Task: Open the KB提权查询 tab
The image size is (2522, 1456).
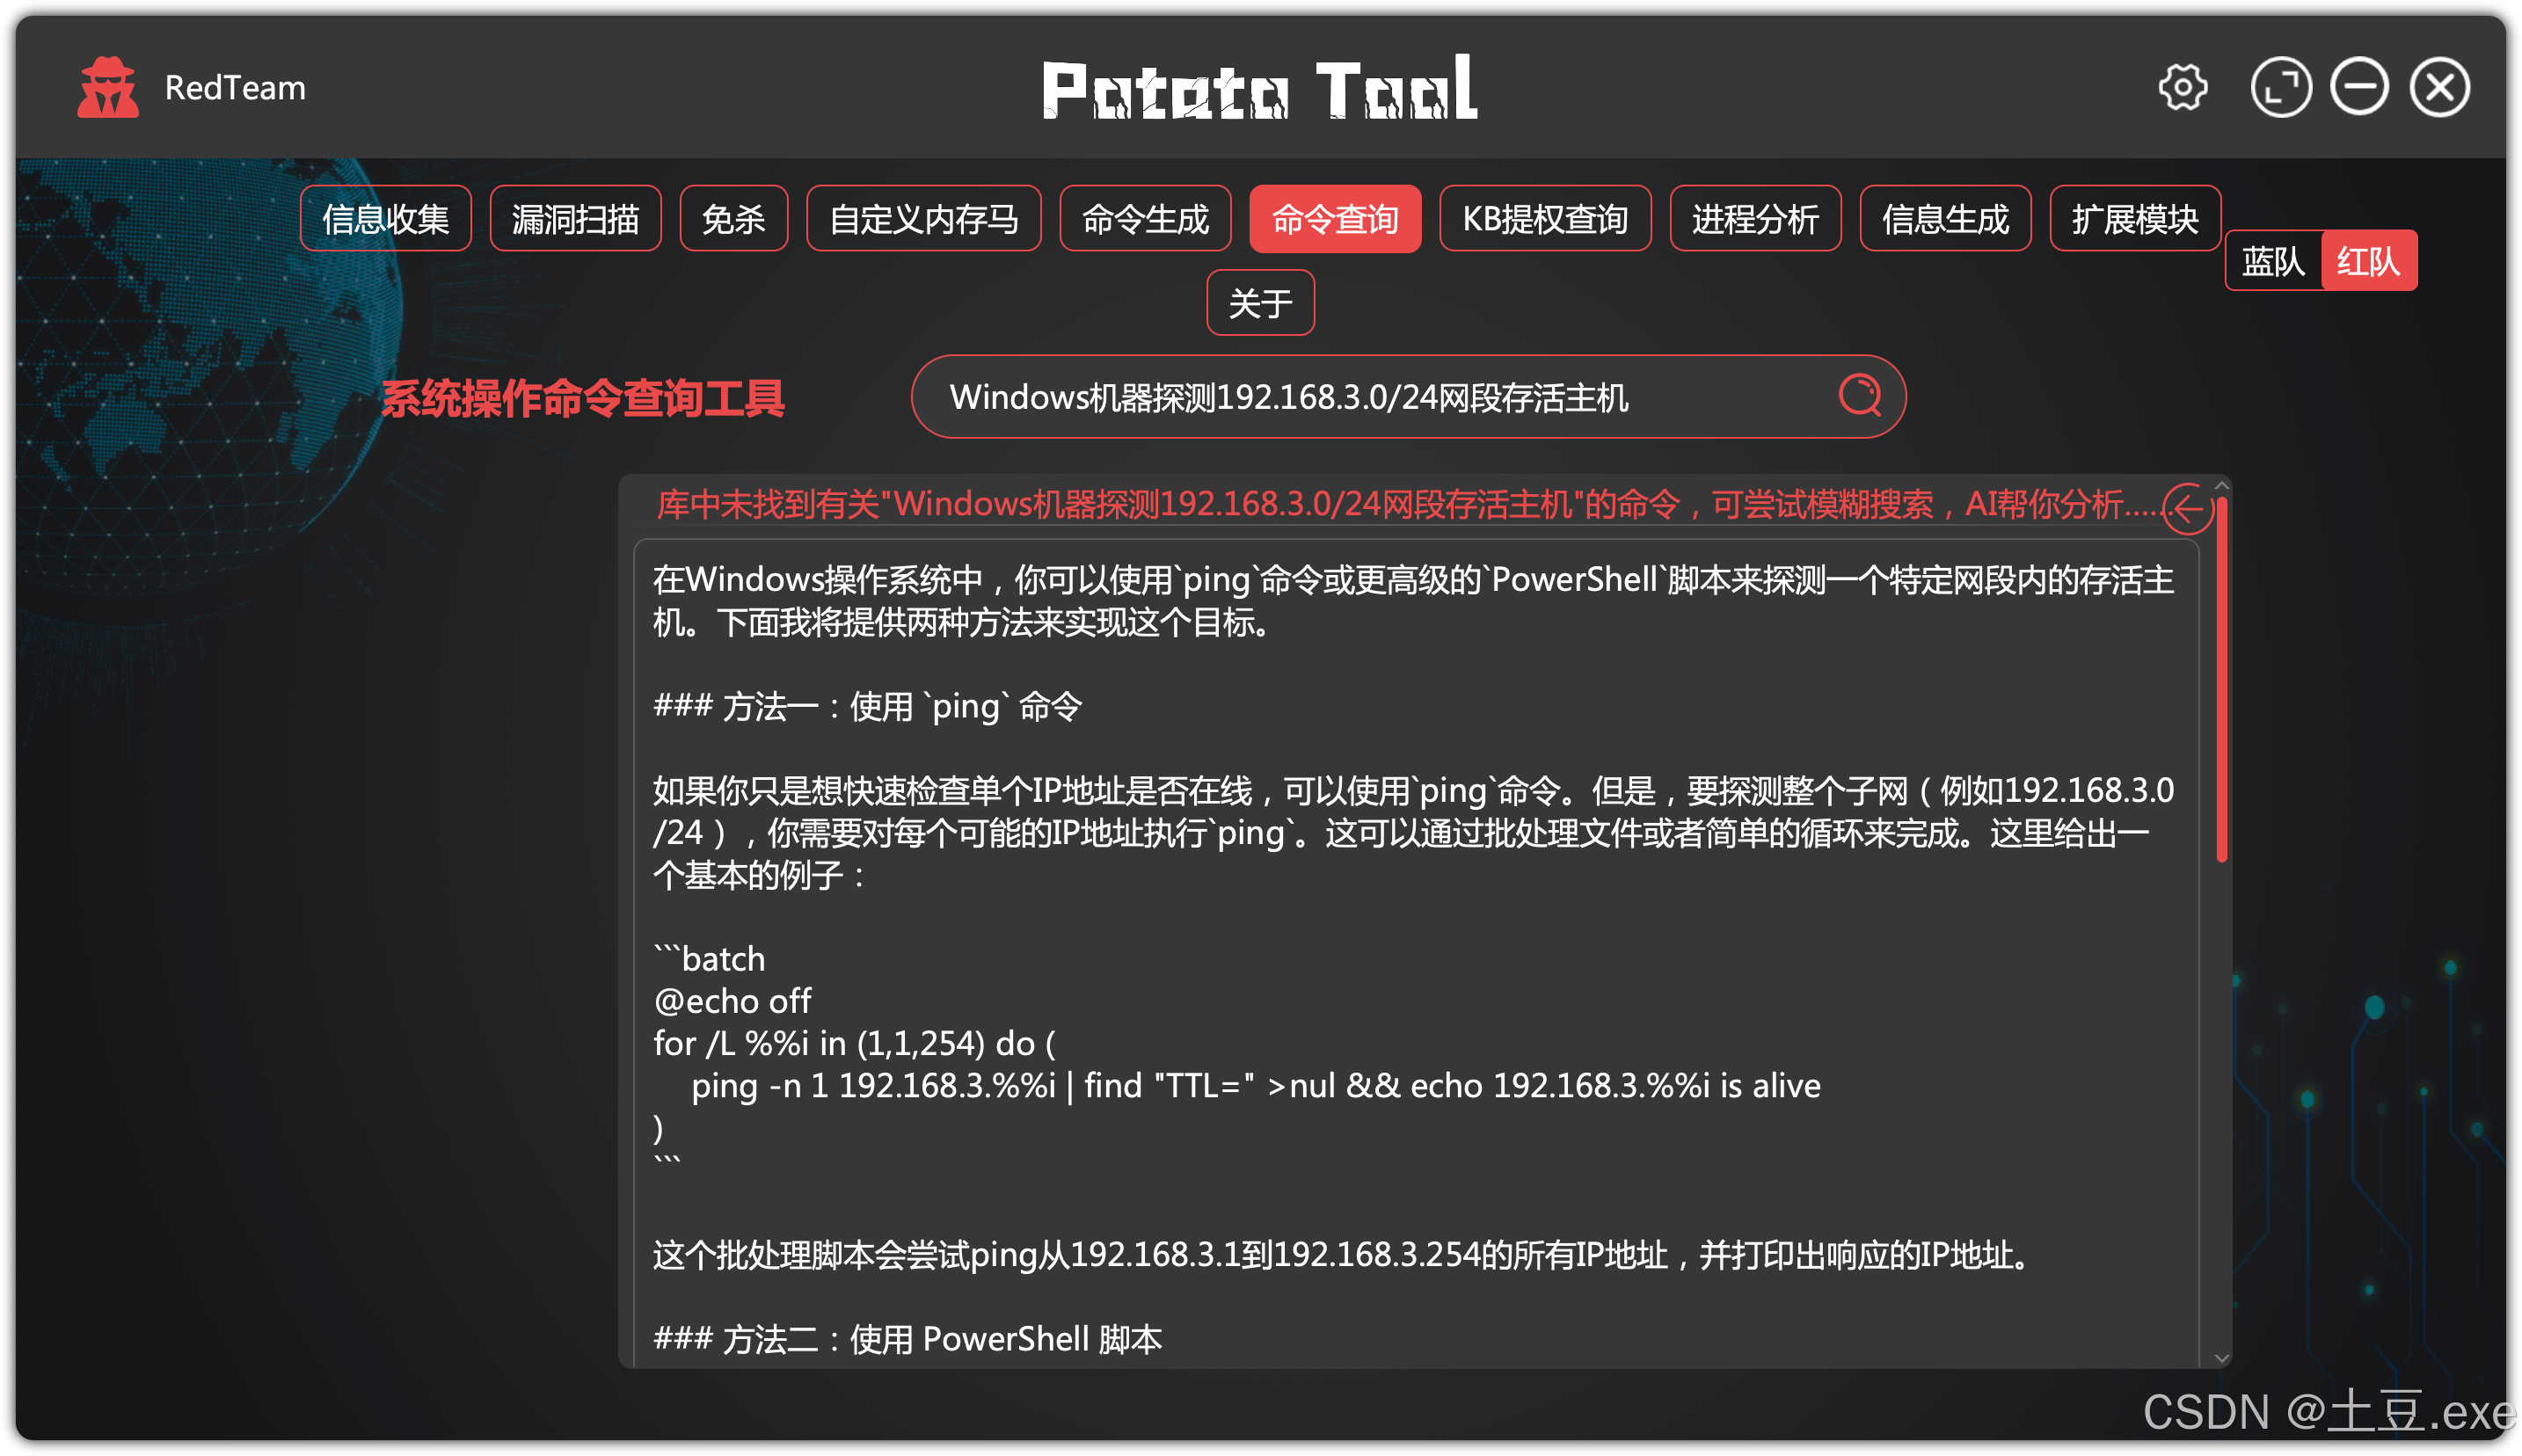Action: (x=1544, y=218)
